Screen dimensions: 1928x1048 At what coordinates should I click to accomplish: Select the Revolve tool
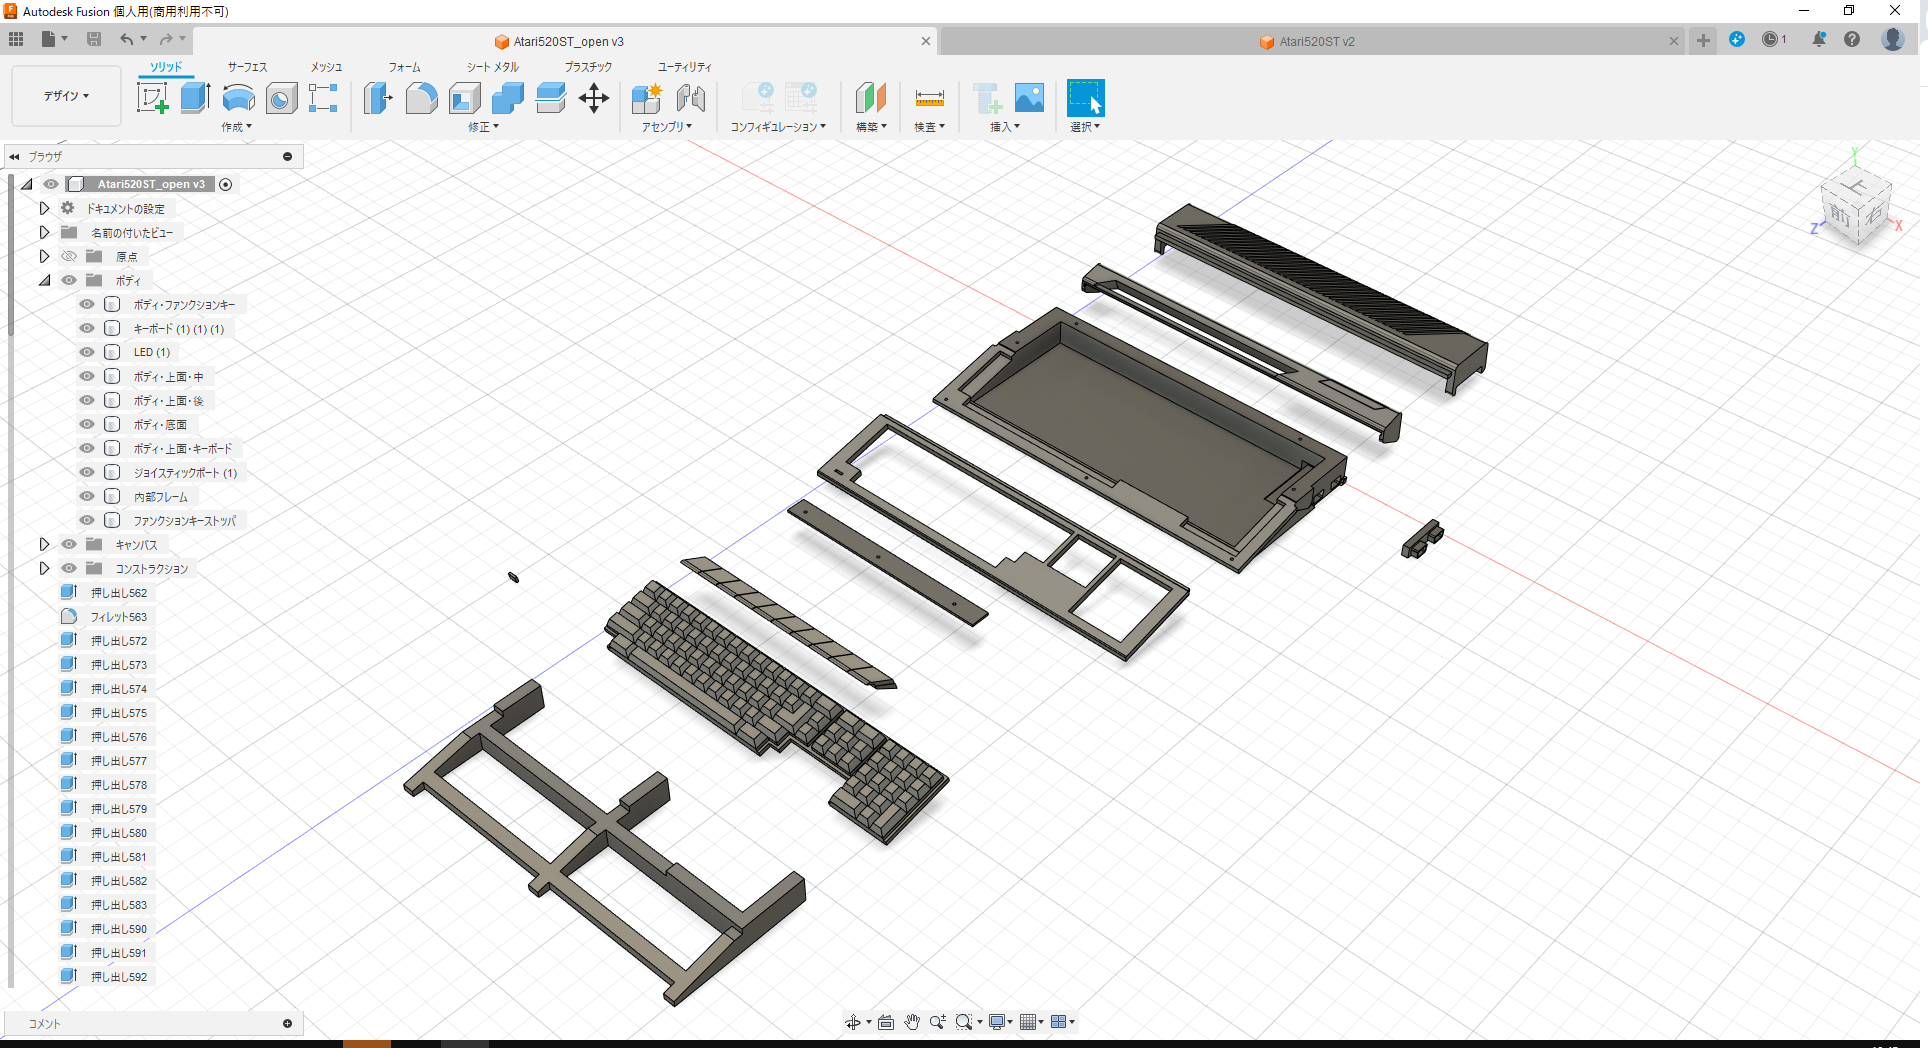tap(238, 97)
